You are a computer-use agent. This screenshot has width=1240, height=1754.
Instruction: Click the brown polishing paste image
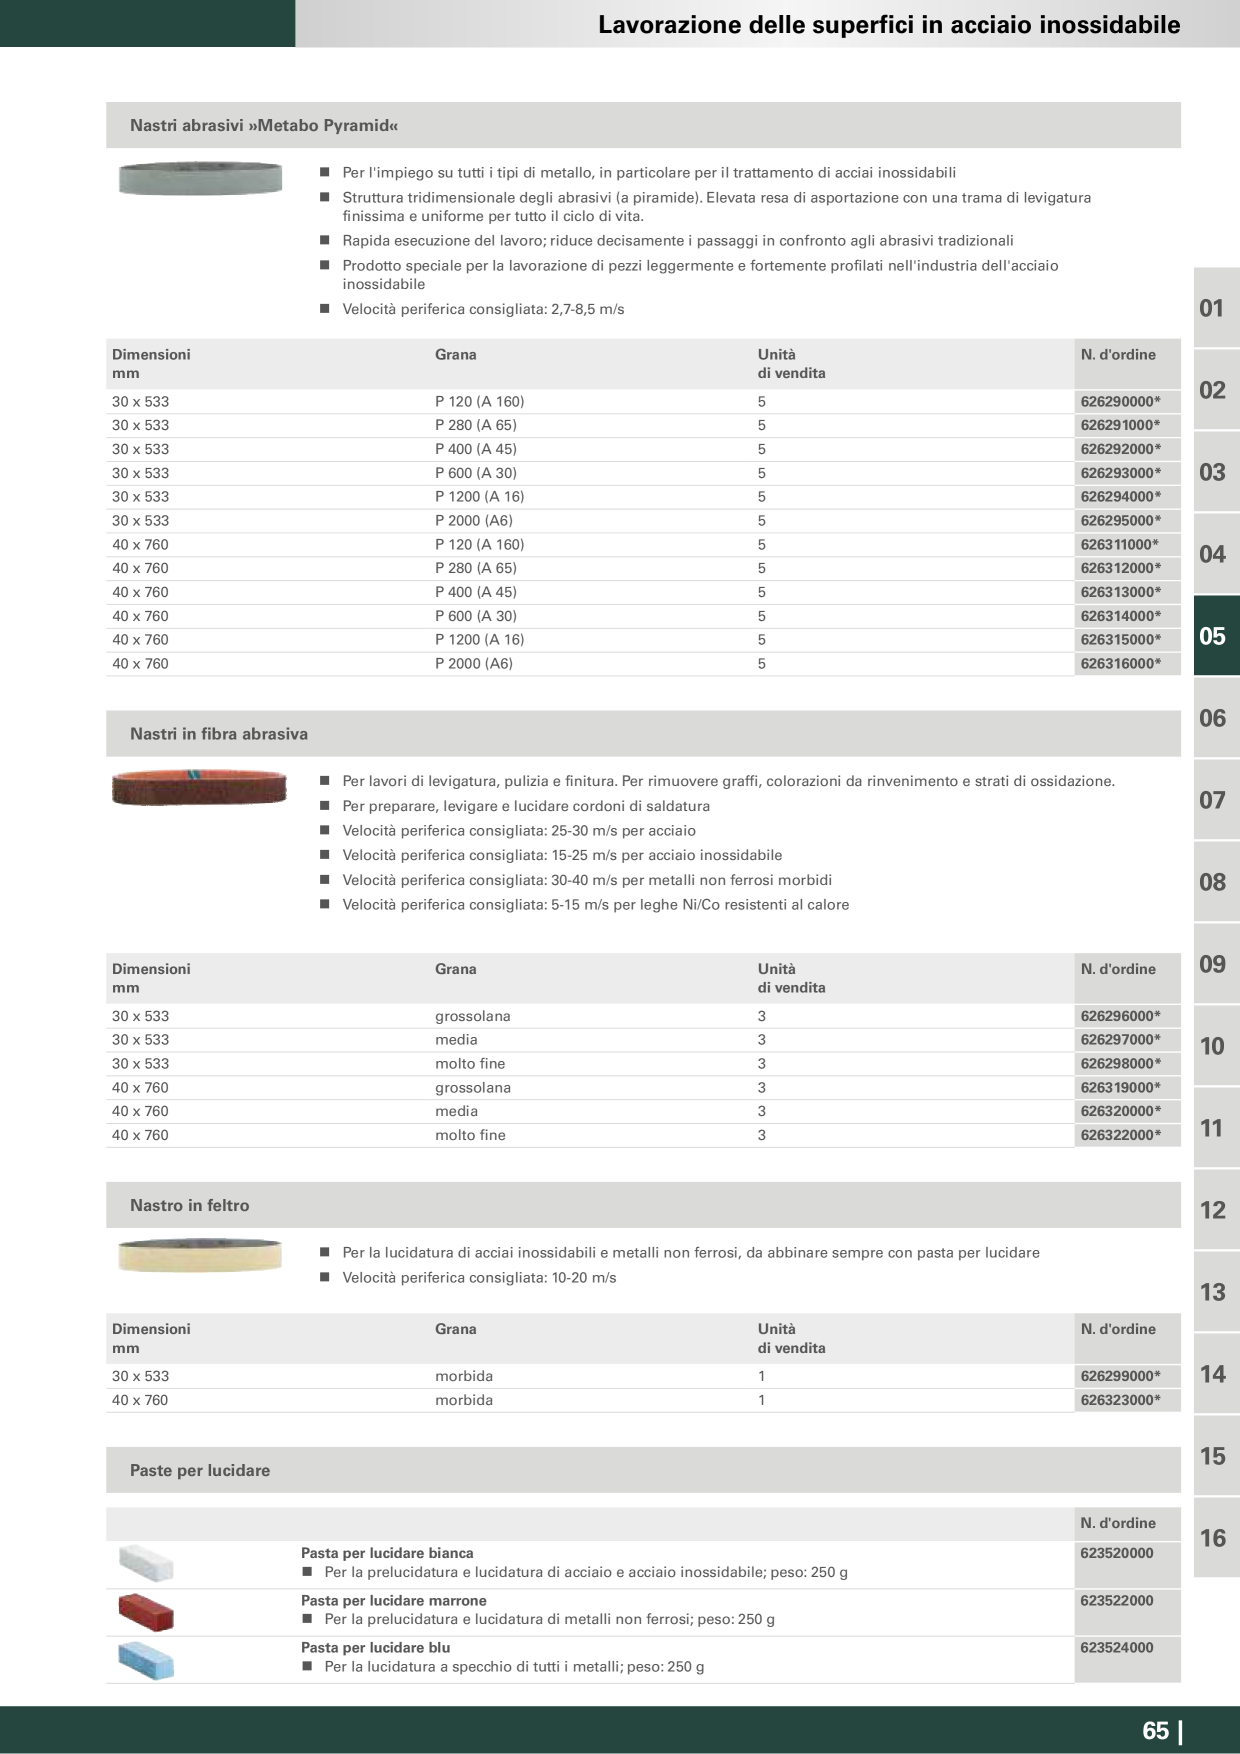pos(145,1610)
